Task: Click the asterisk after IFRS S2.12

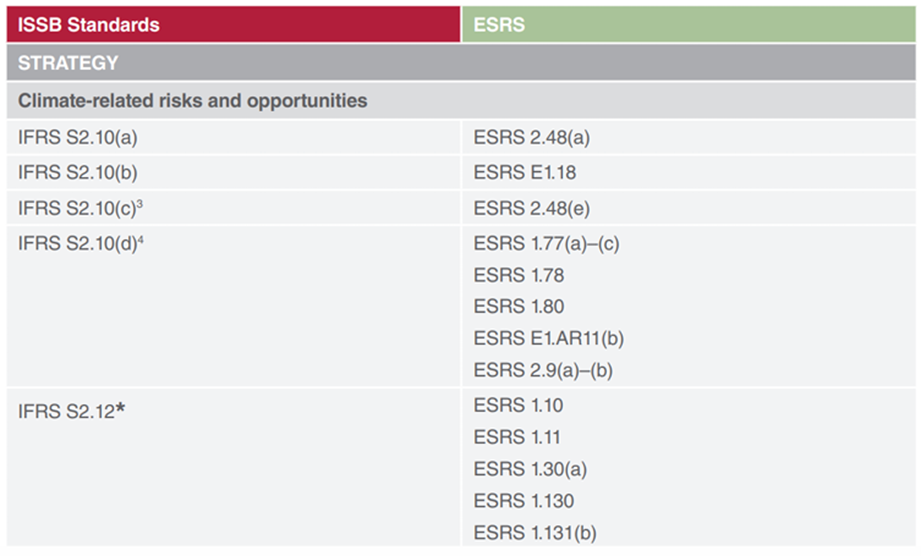Action: [121, 407]
